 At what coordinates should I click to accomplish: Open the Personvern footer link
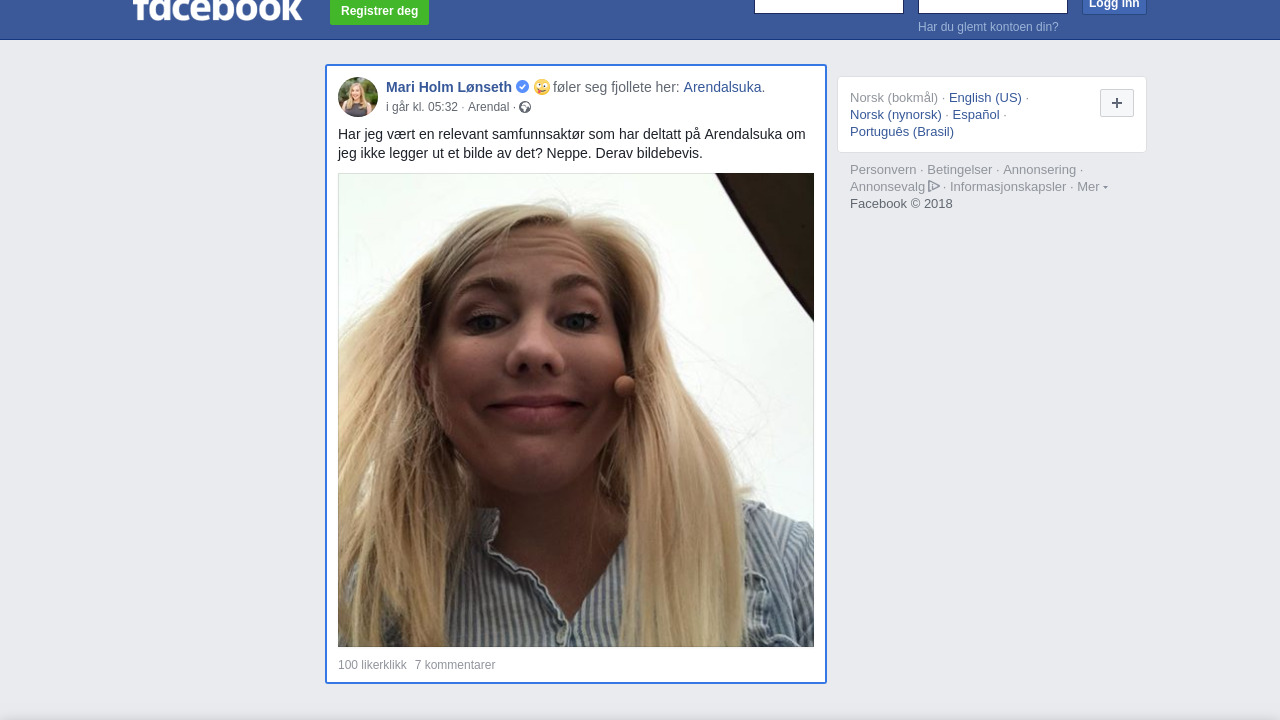click(x=883, y=170)
